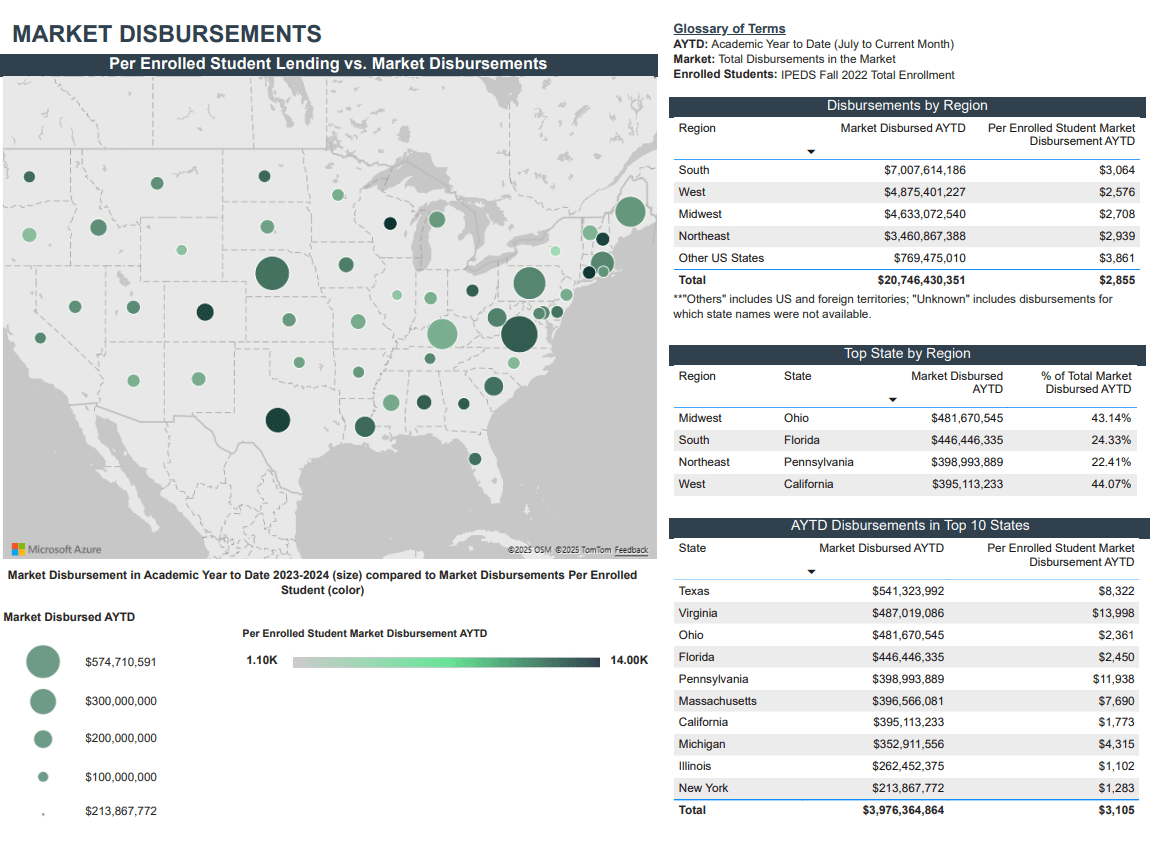Click the large bubble over Texas on the map
Screen dimensions: 1150x851
point(278,421)
